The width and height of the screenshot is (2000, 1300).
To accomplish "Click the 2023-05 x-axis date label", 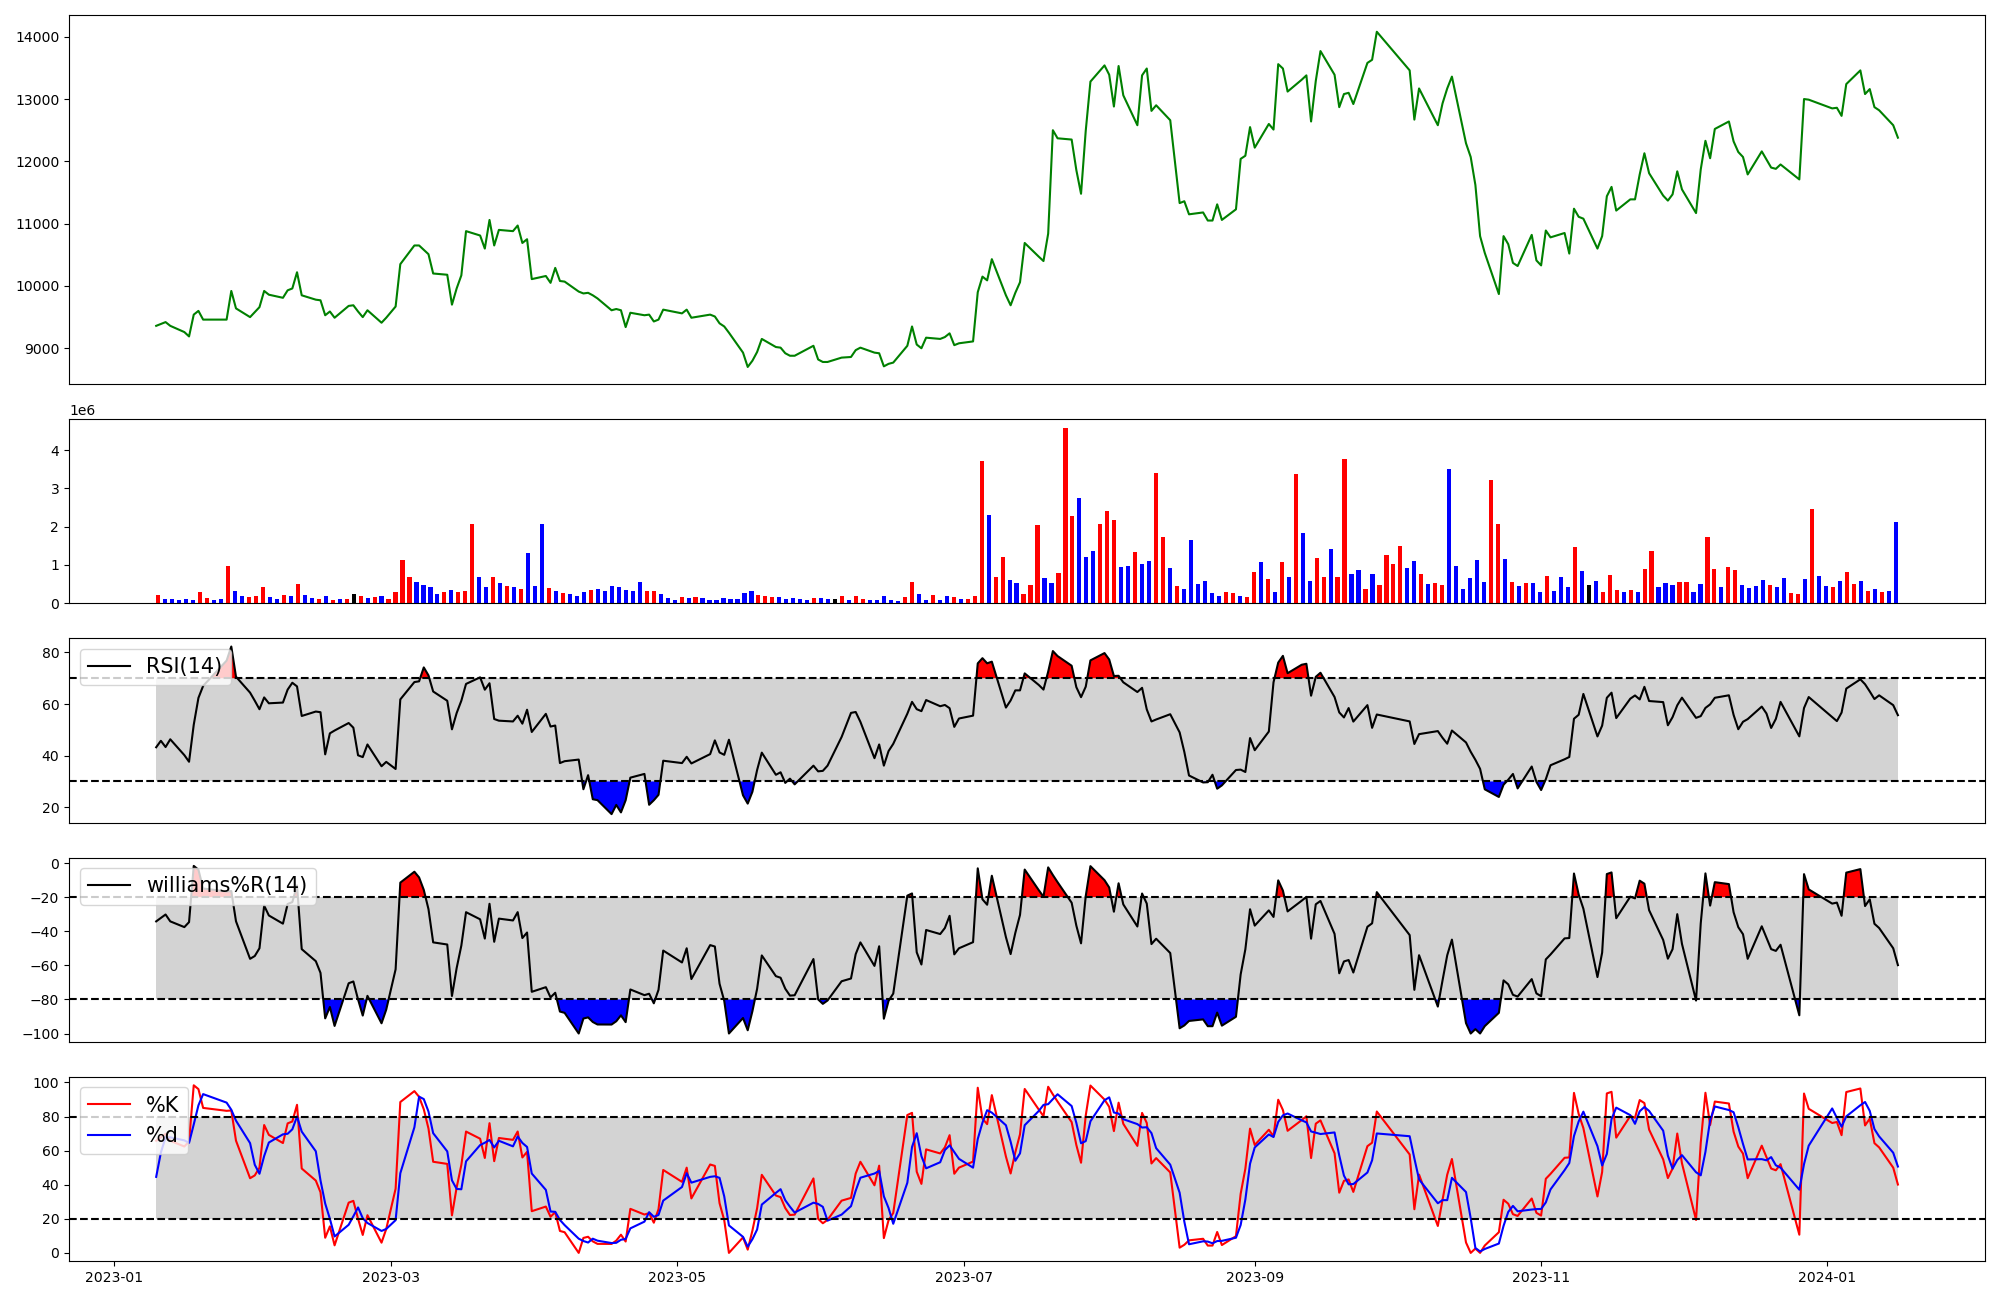I will coord(677,1277).
